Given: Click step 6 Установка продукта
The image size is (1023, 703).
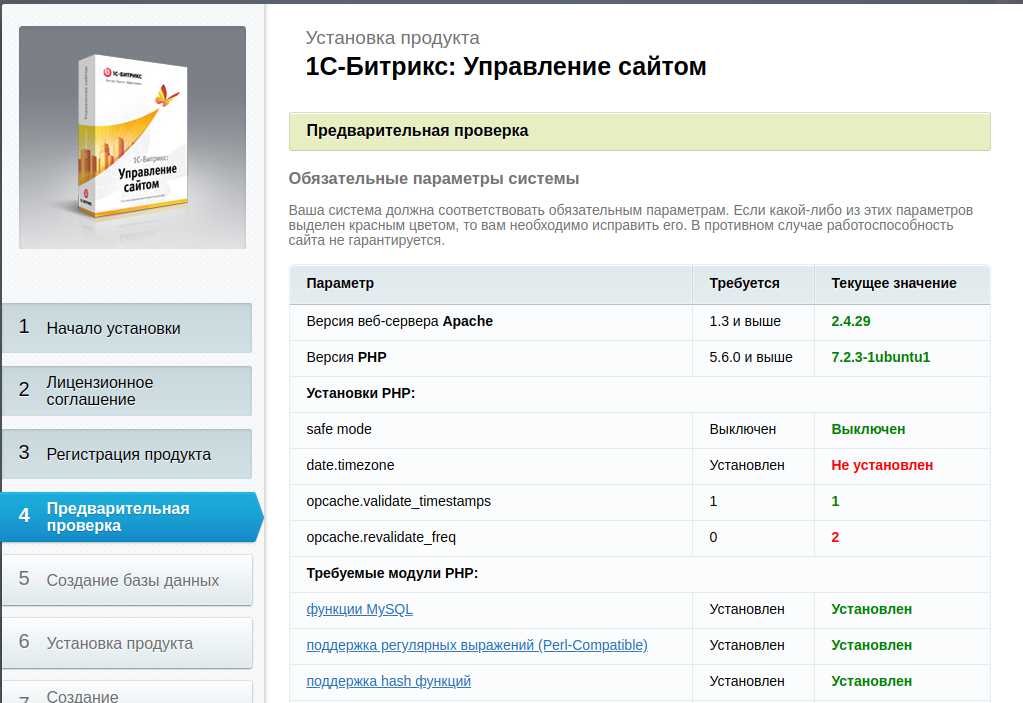Looking at the screenshot, I should (127, 643).
